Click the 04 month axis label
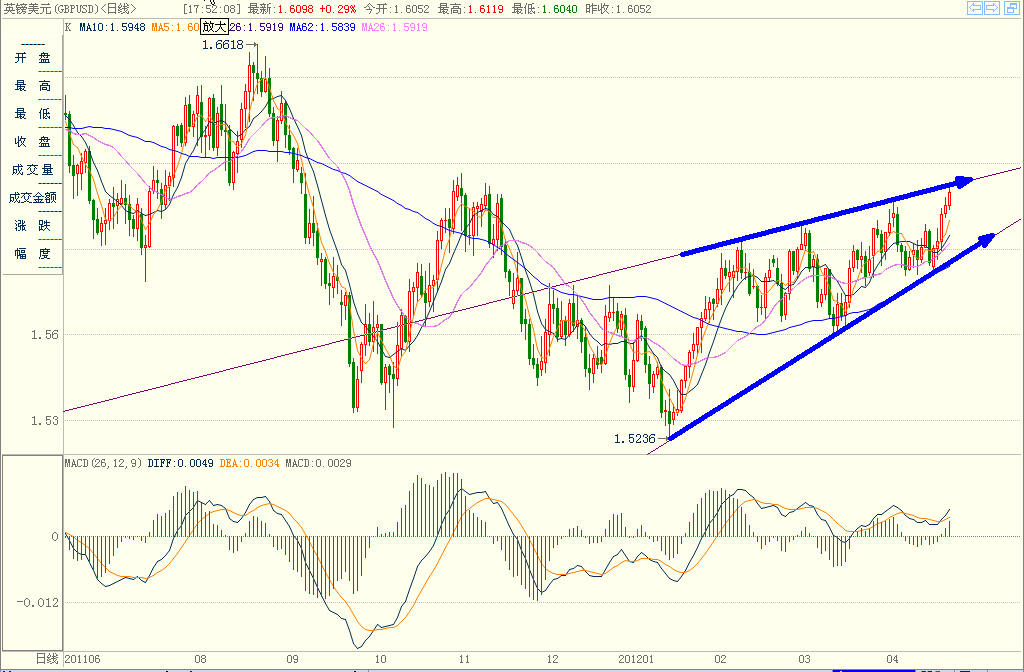 (893, 659)
